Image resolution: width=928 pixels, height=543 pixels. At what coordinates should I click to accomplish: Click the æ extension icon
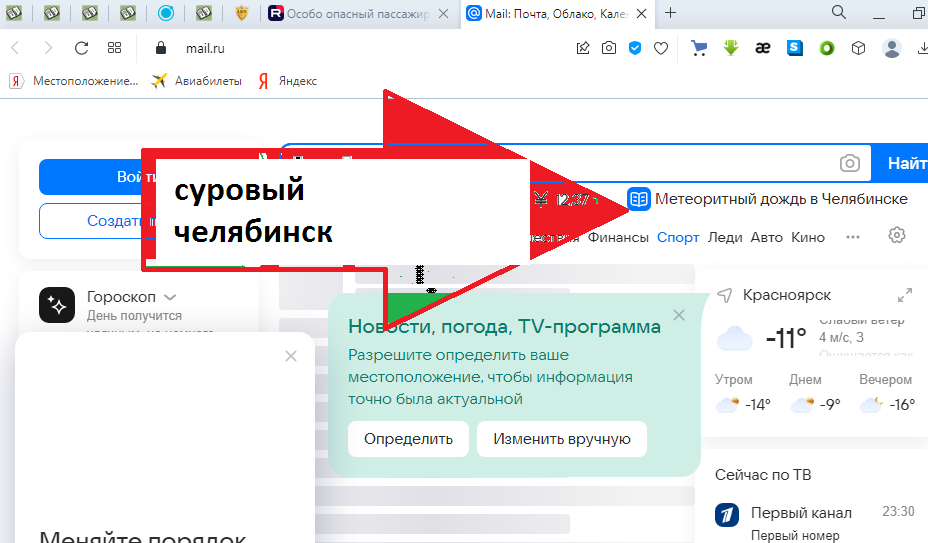(x=763, y=48)
